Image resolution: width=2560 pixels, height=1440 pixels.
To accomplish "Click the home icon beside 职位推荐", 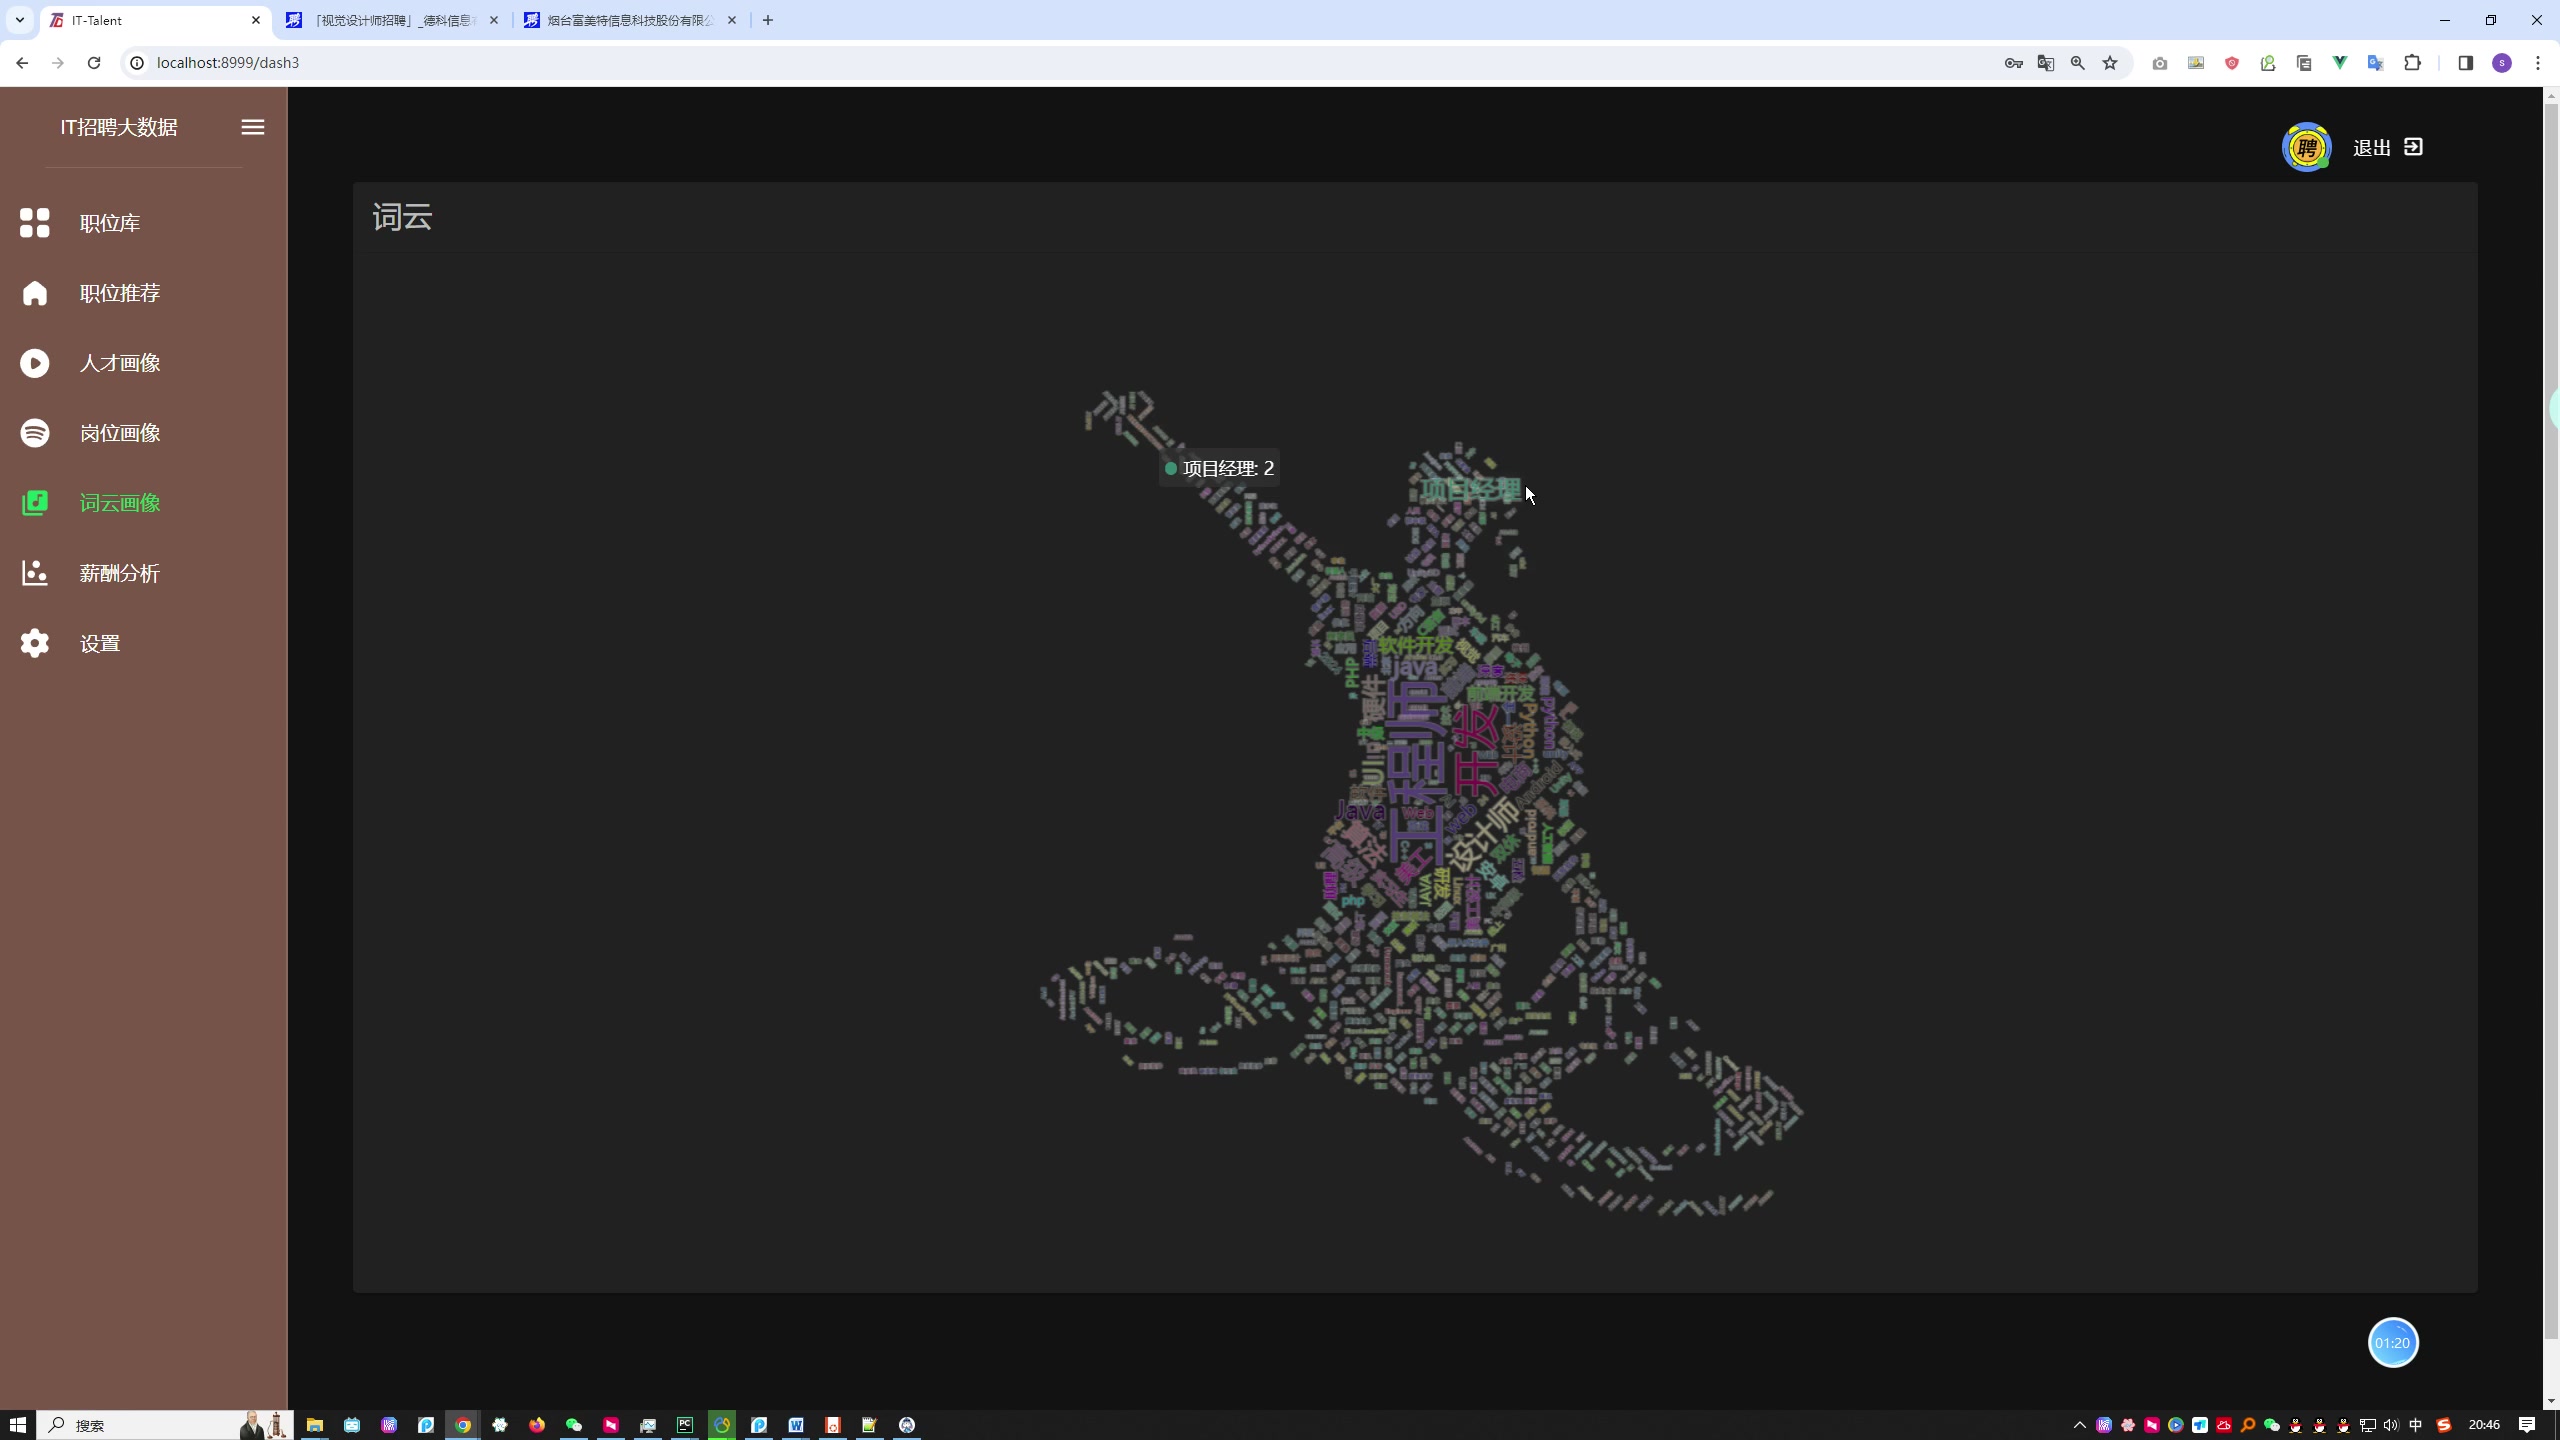I will [35, 293].
